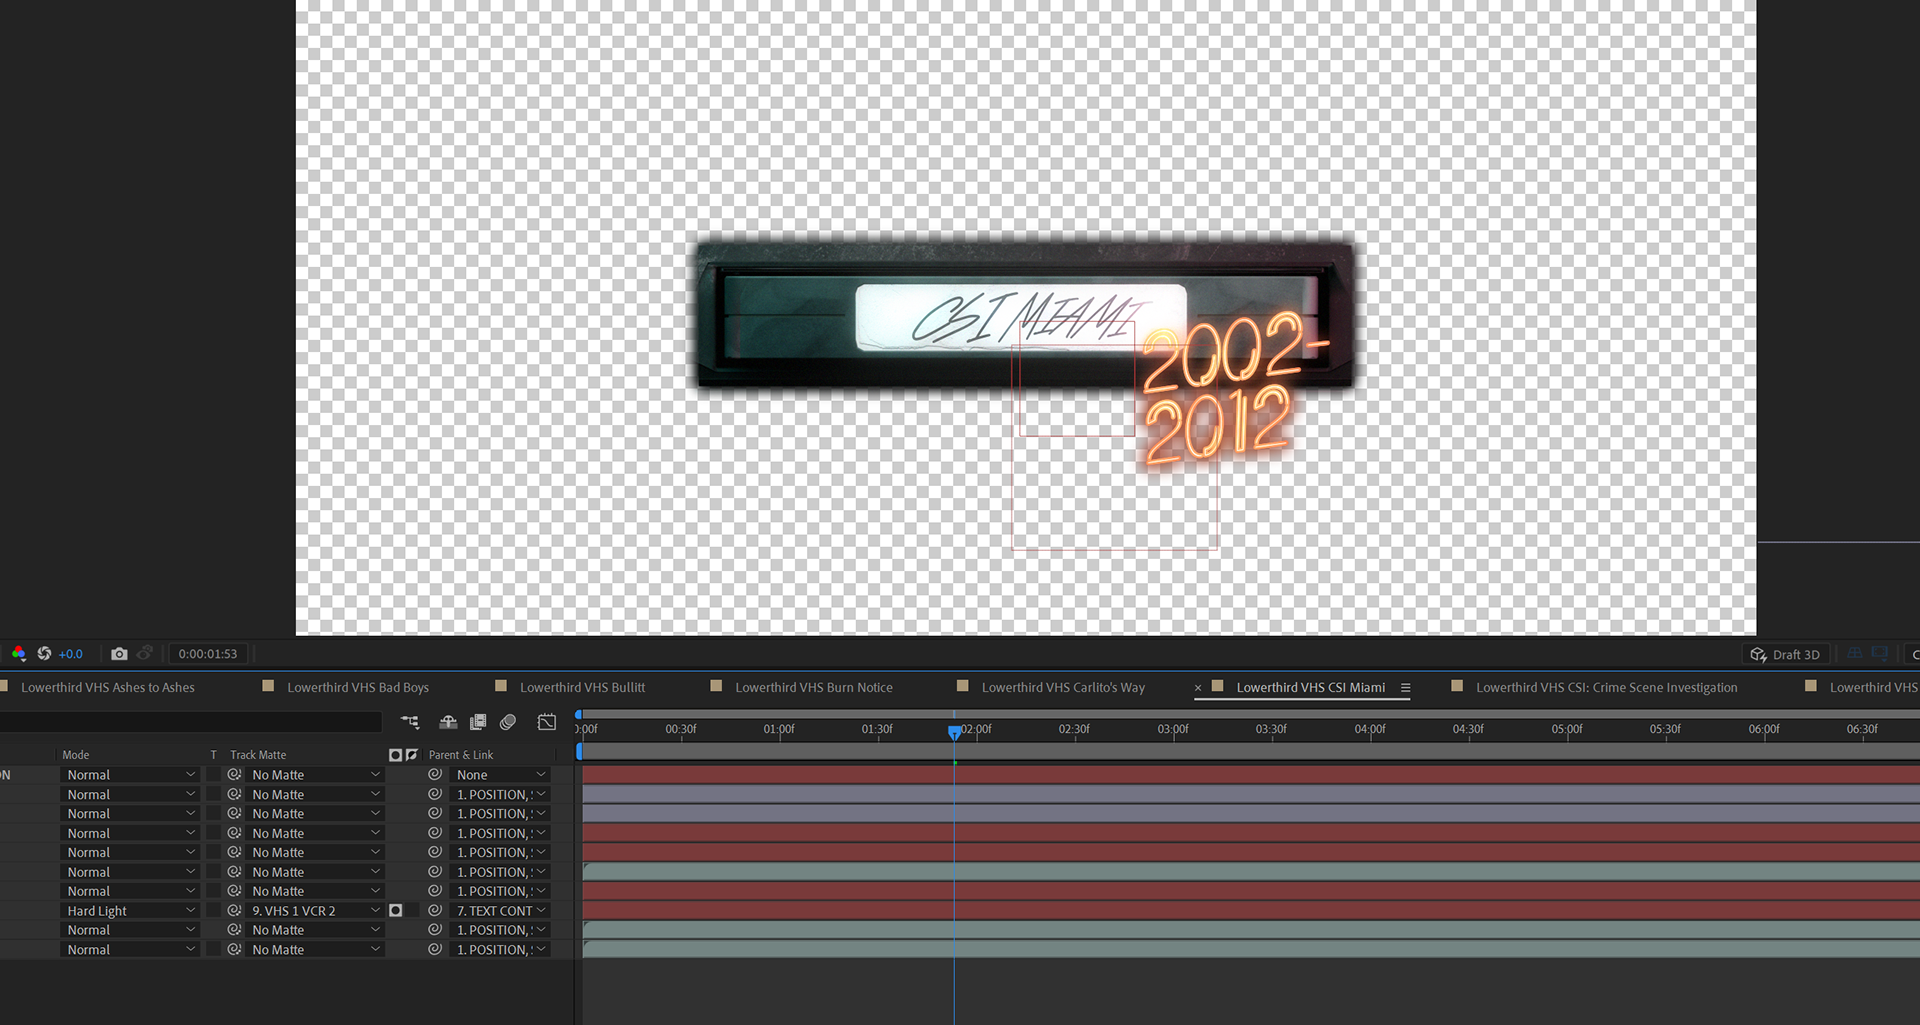Click the Mode column header
1920x1025 pixels.
[x=76, y=755]
